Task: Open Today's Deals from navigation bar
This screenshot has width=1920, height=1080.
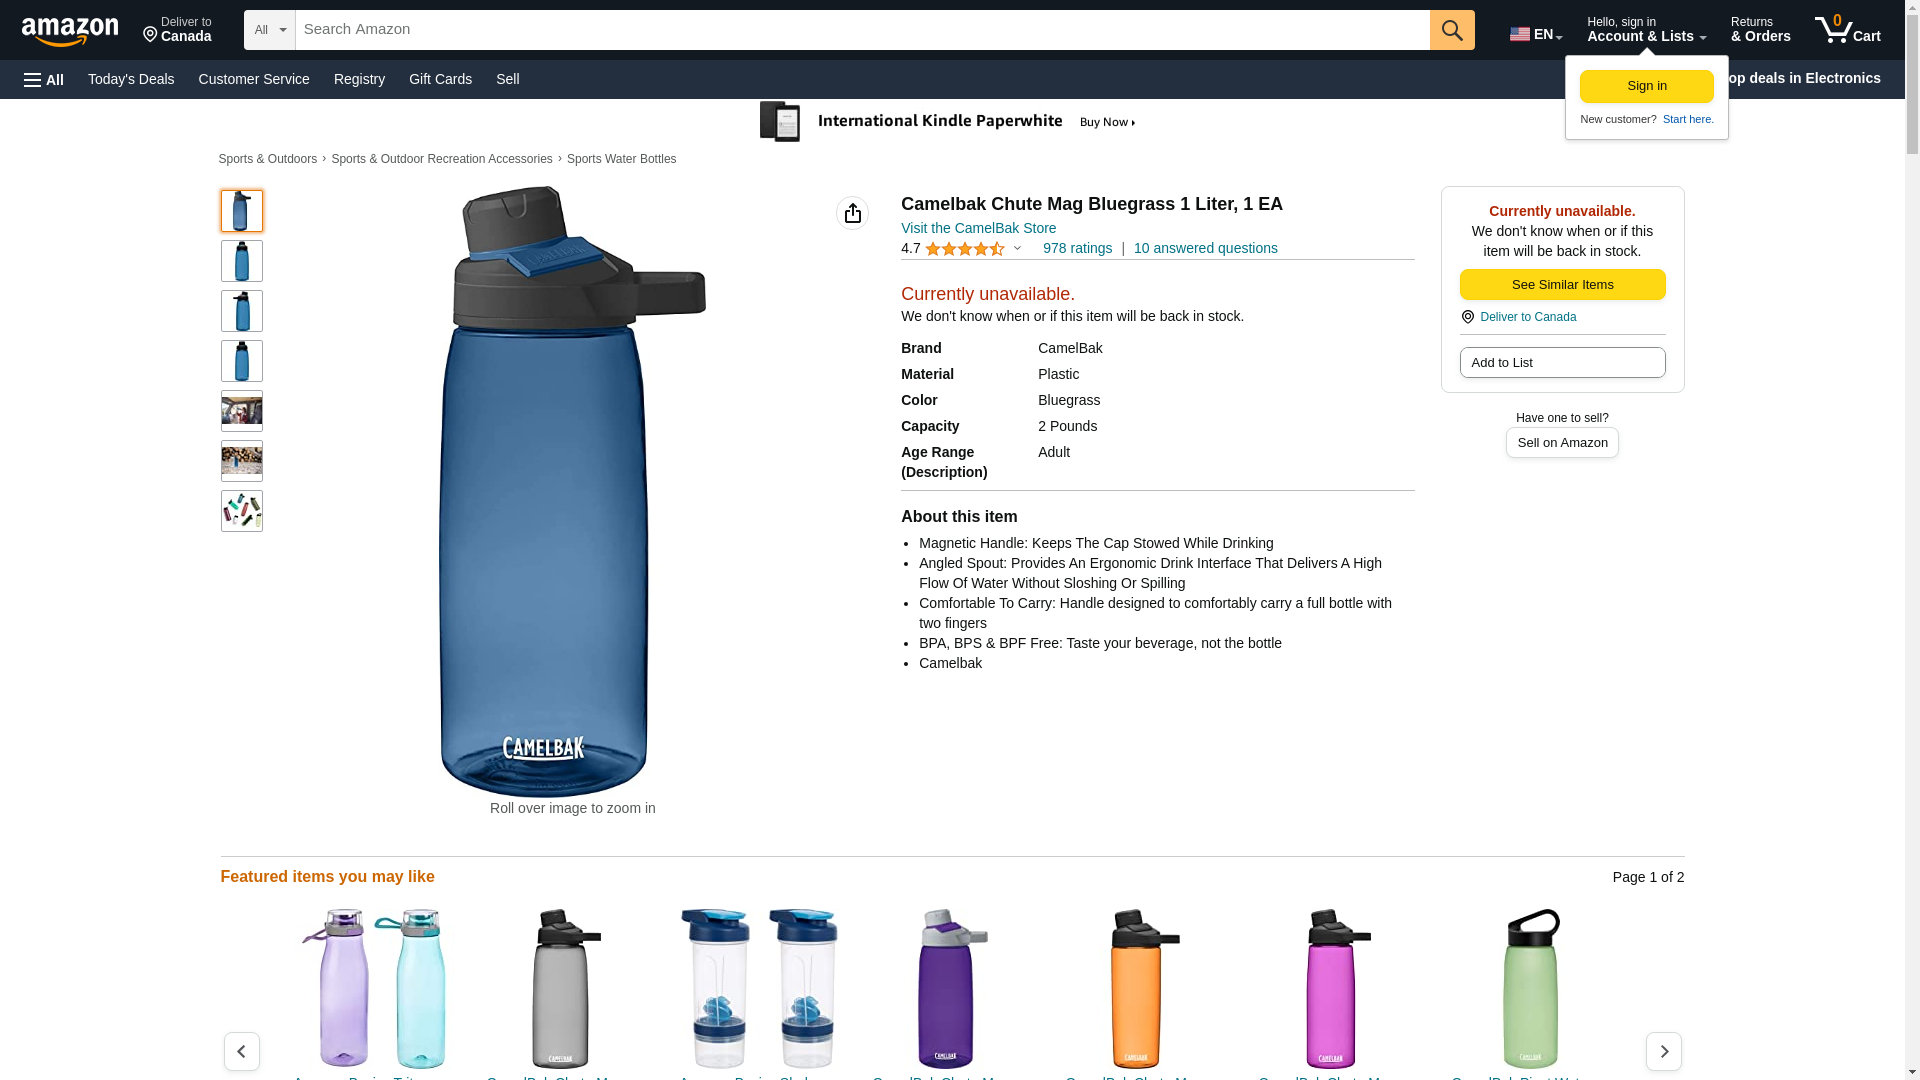Action: 131,79
